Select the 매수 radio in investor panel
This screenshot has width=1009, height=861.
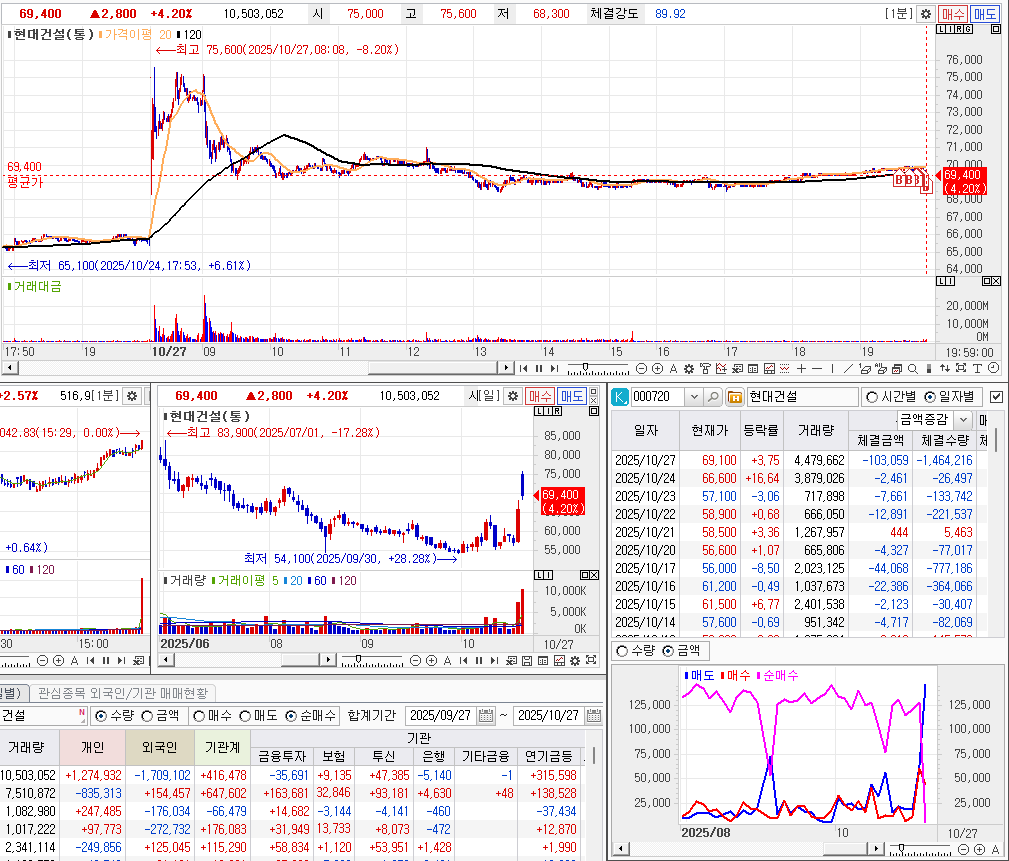[199, 716]
